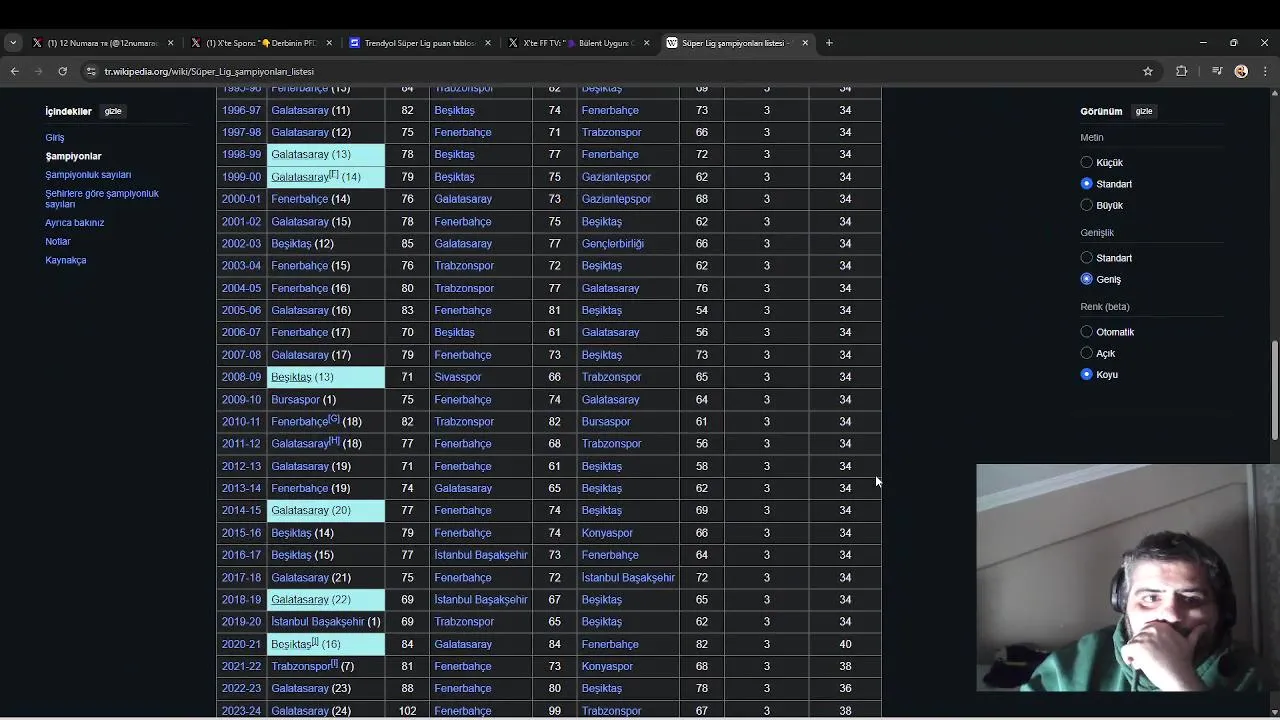Open site information icon in address bar
The height and width of the screenshot is (720, 1280).
(91, 71)
